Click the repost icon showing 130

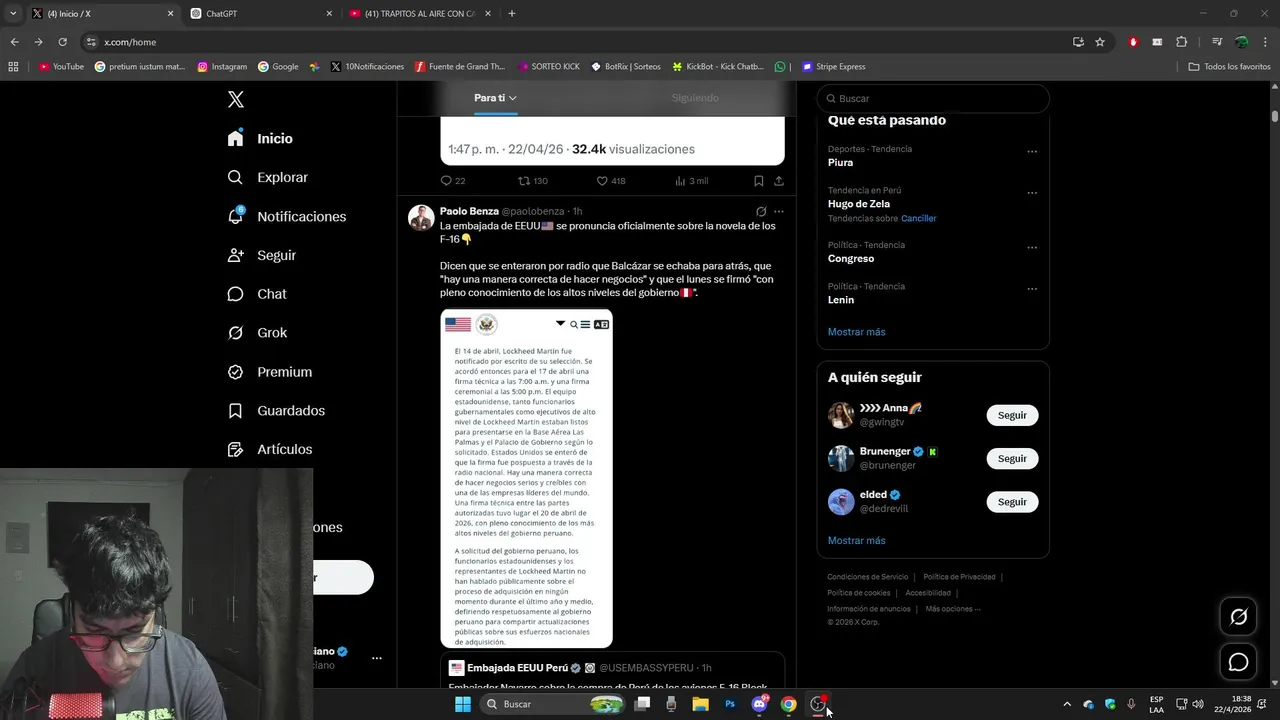[x=524, y=181]
